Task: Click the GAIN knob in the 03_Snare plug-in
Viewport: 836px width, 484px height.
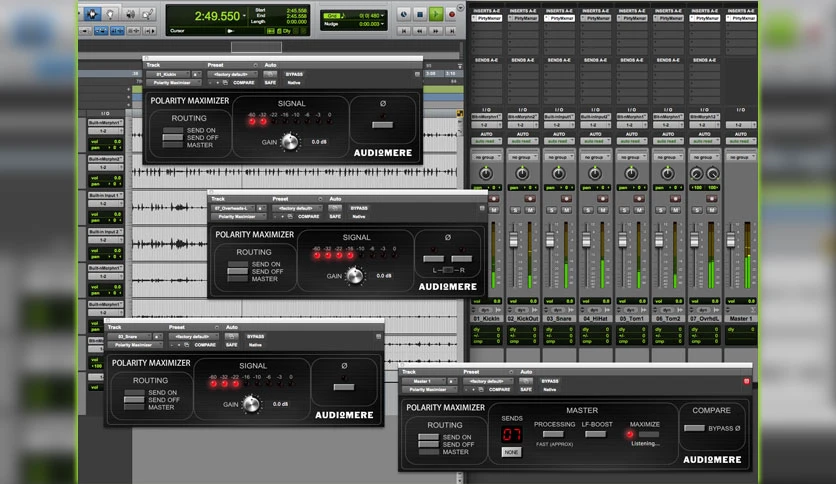Action: point(251,404)
